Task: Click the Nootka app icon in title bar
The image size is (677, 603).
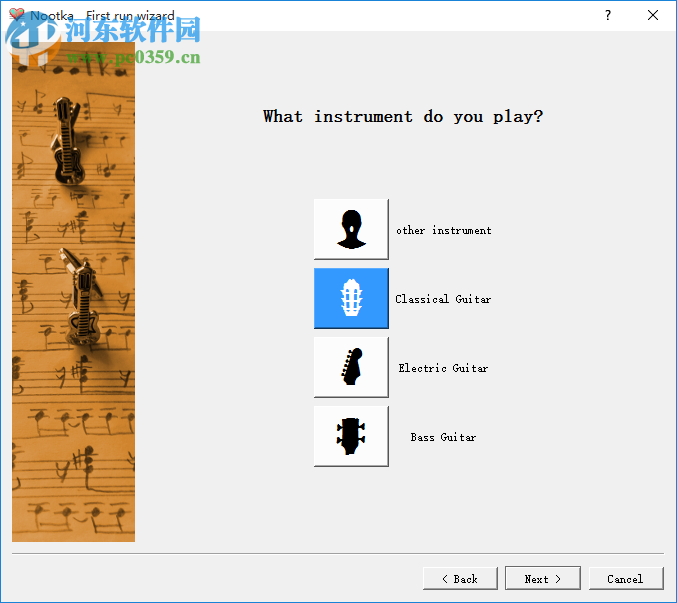Action: [x=16, y=15]
